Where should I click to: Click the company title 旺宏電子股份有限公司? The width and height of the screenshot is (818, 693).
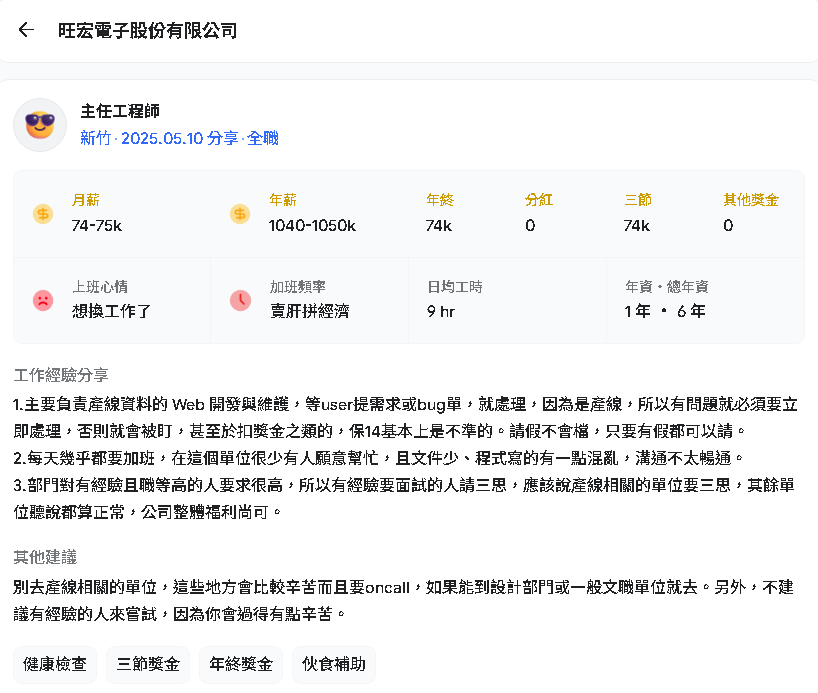point(148,31)
